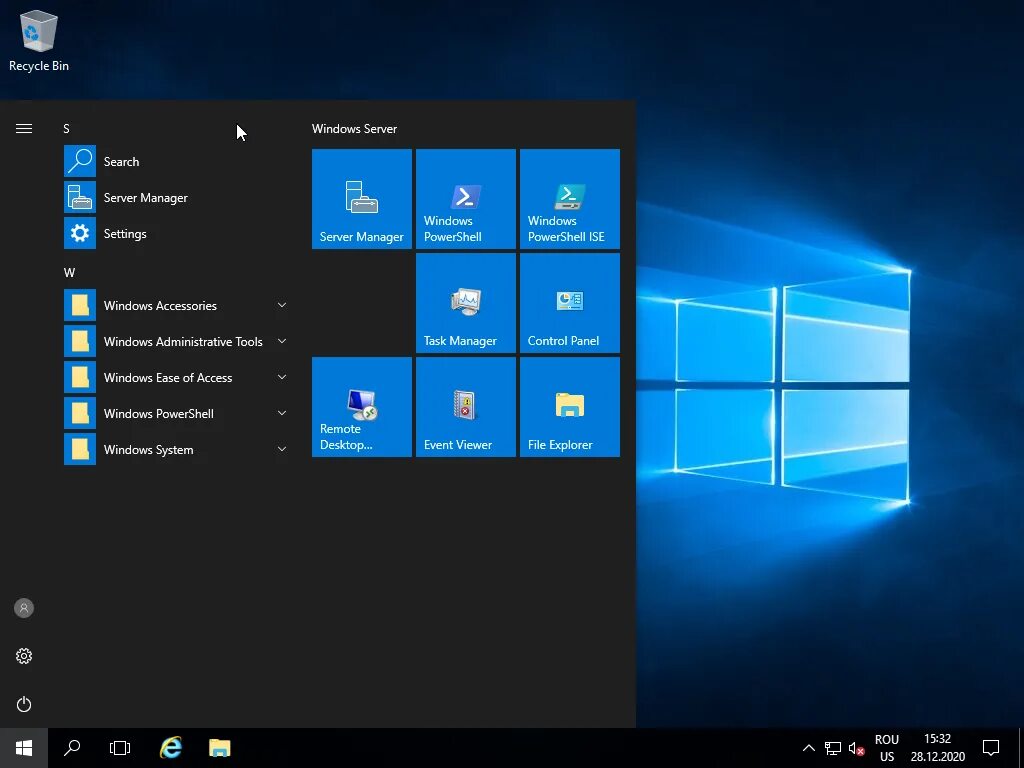
Task: Click the letter W group header
Action: (69, 273)
